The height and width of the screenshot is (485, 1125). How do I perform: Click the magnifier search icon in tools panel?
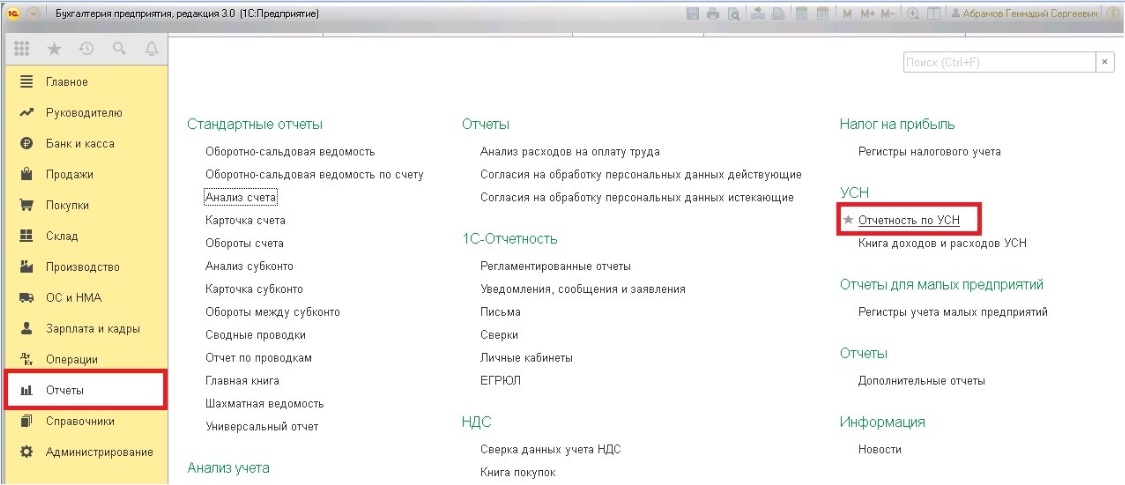[x=119, y=49]
